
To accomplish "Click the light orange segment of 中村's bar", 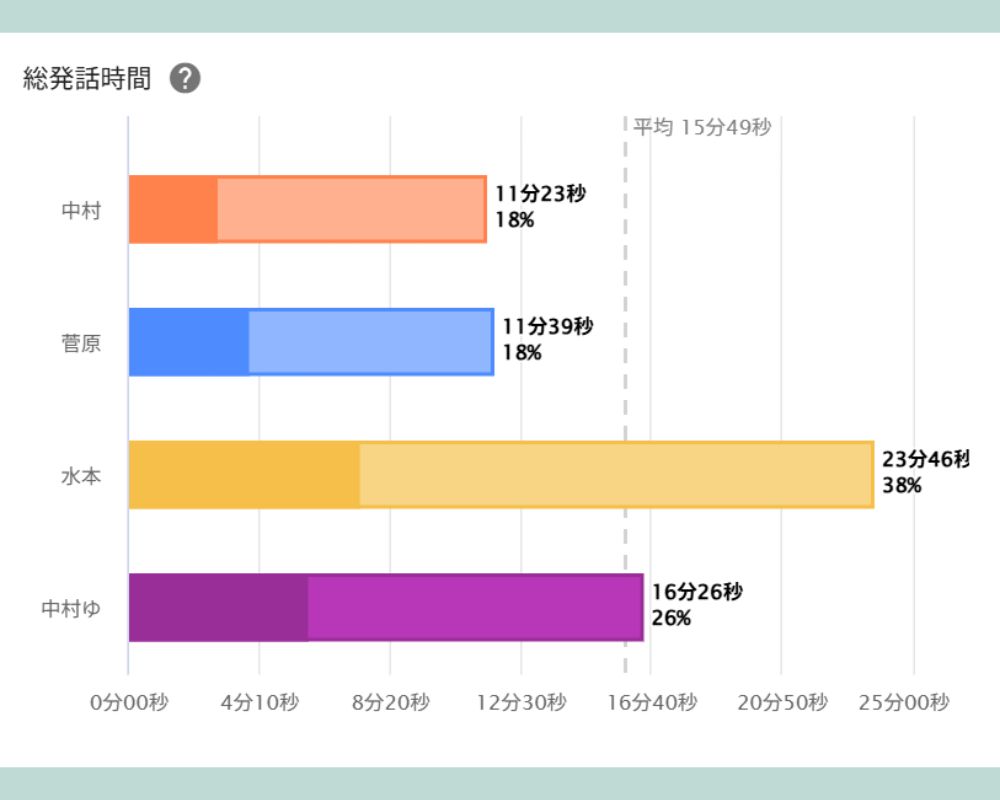I will [351, 209].
